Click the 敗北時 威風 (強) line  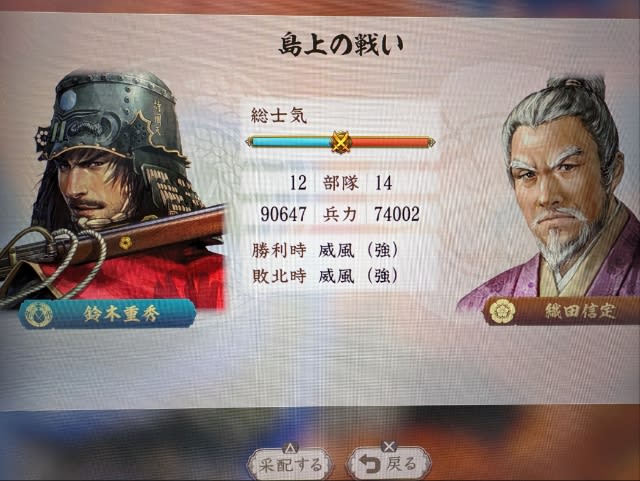pyautogui.click(x=325, y=276)
